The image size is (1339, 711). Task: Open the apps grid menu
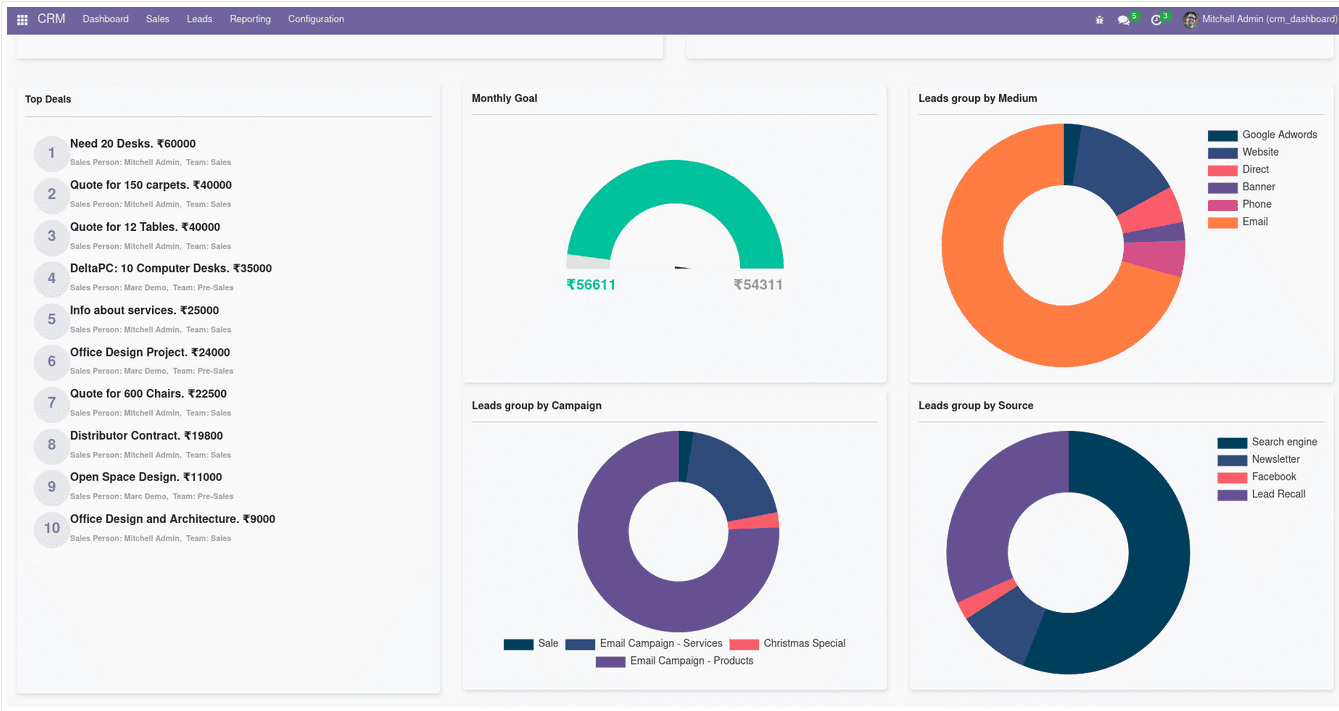point(21,18)
